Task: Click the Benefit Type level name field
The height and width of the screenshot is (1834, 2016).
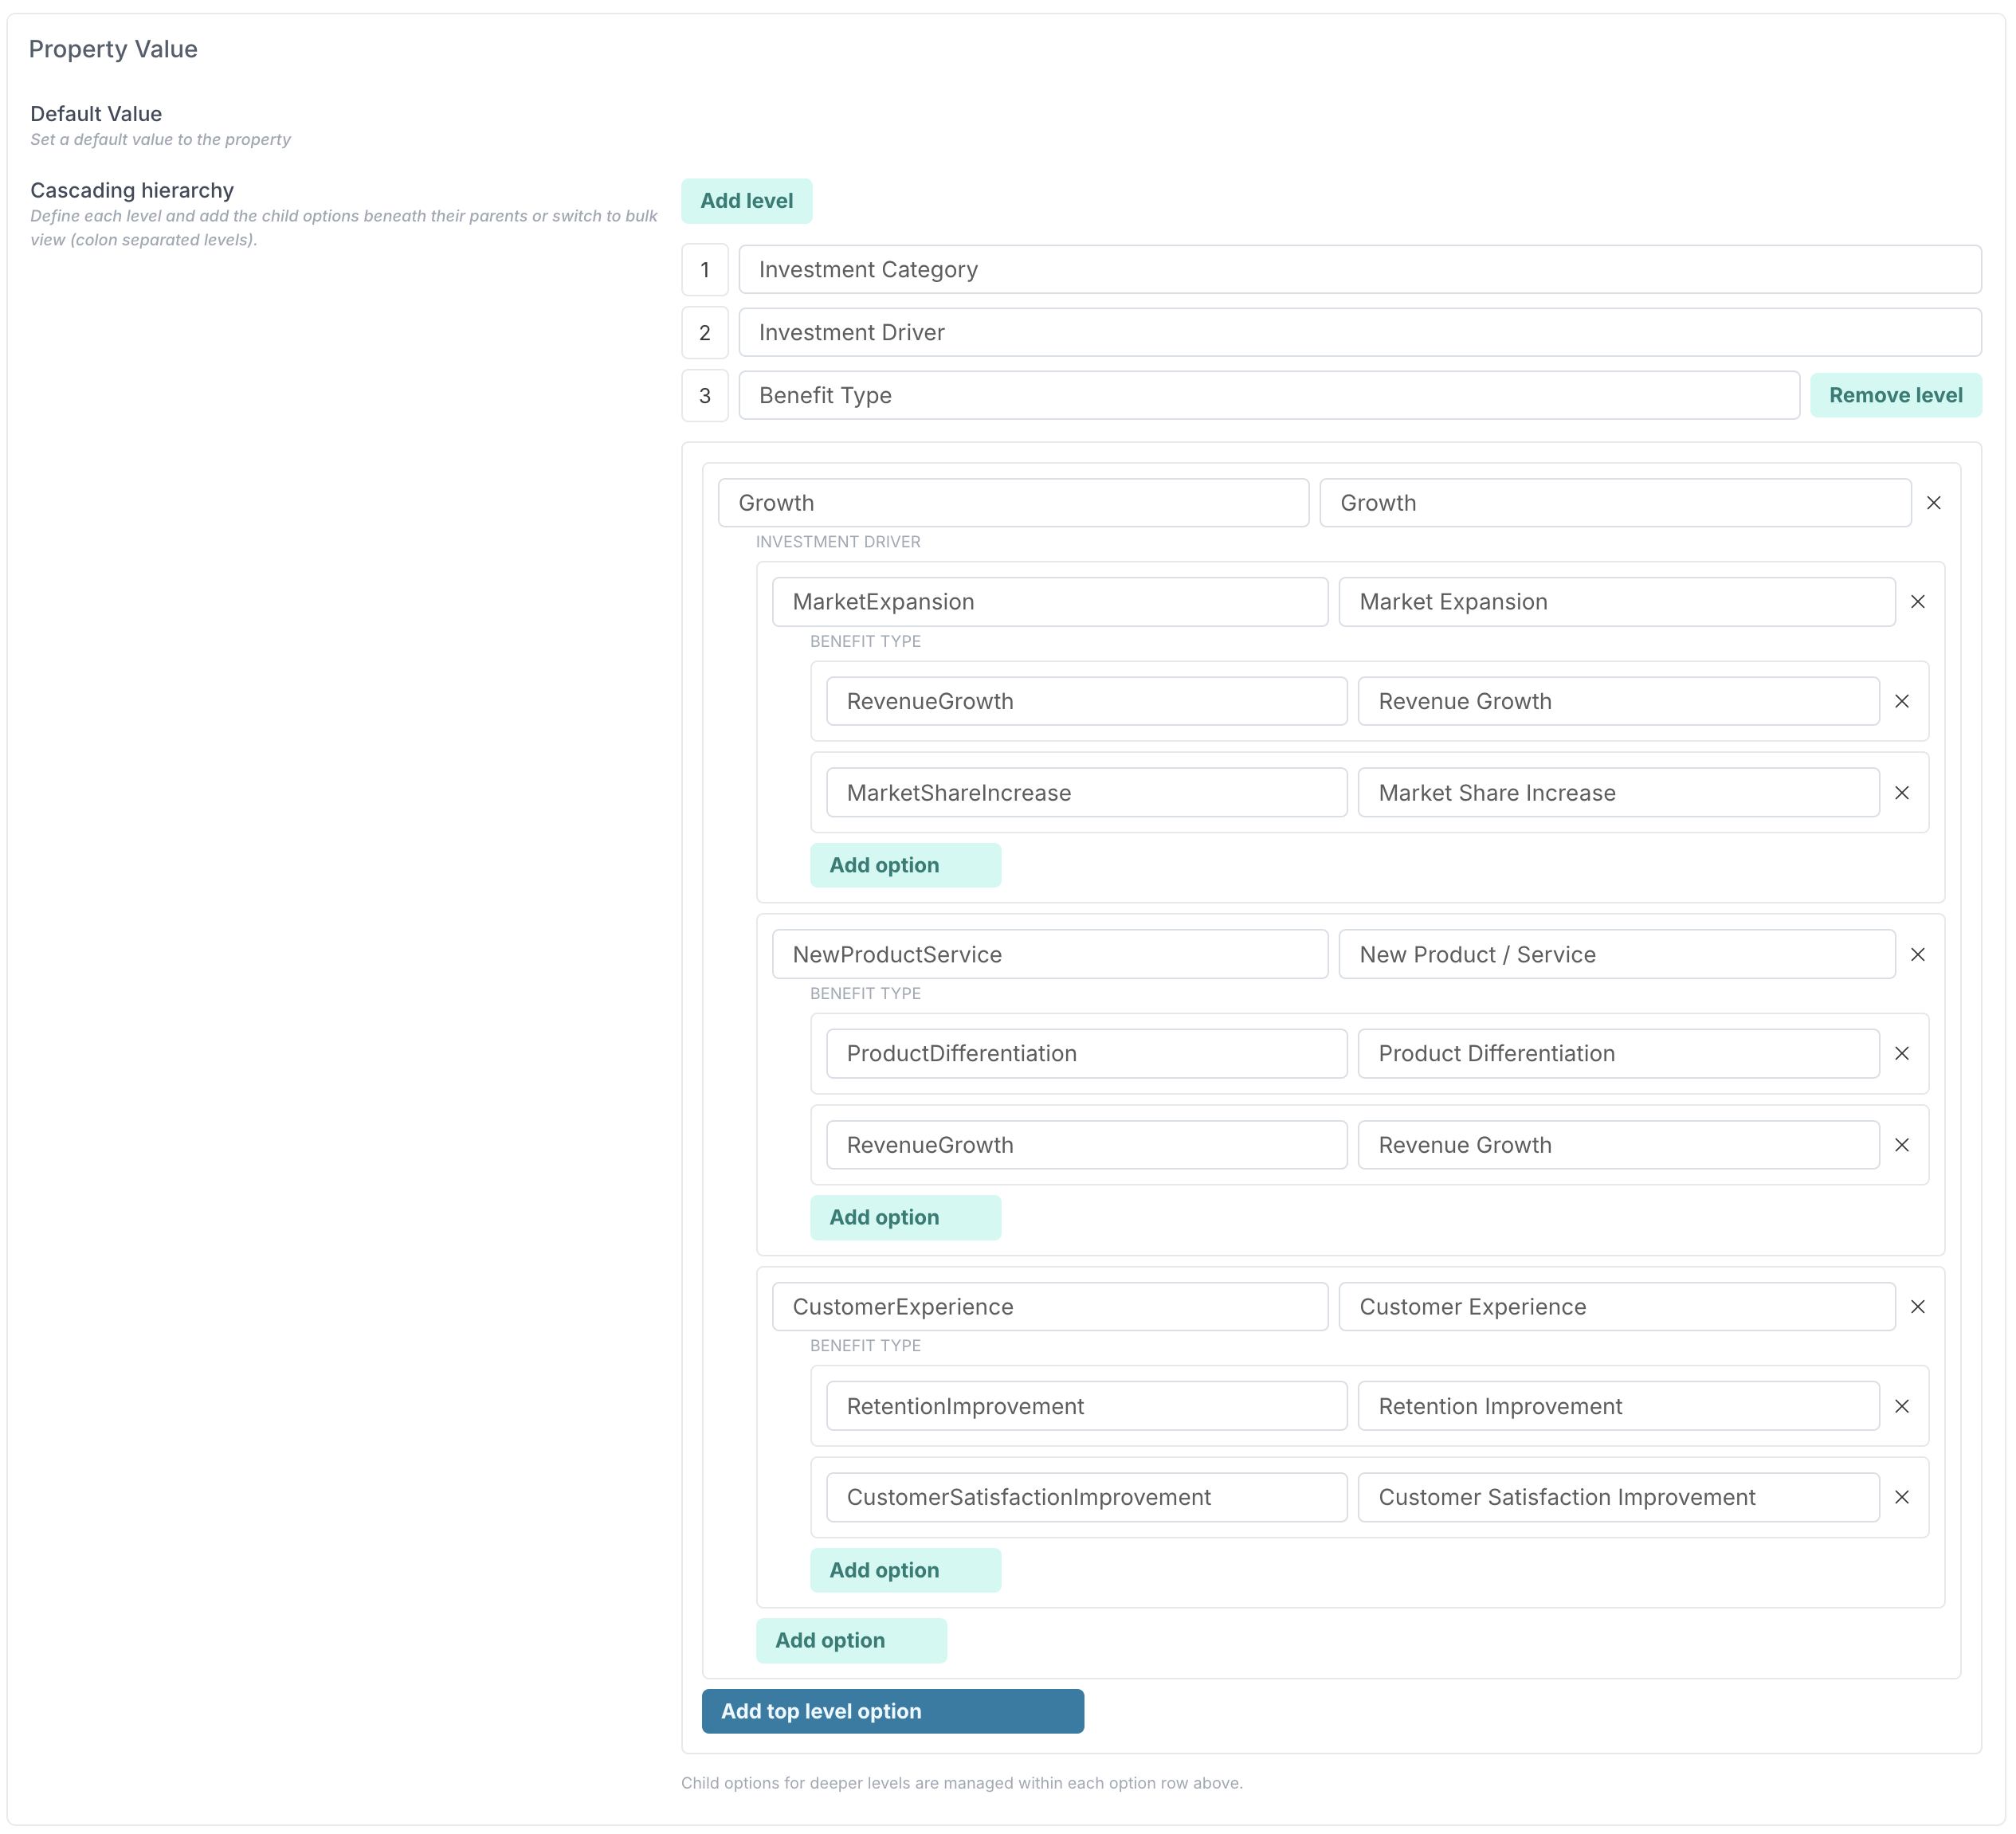Action: pyautogui.click(x=1268, y=396)
